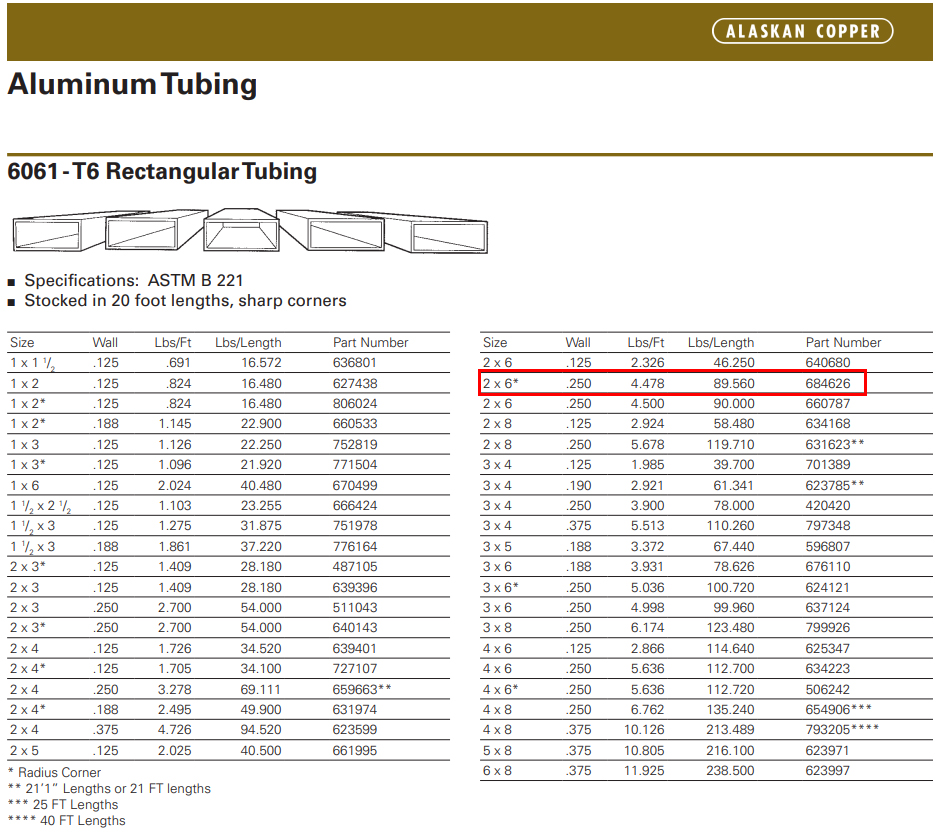Click the highlighted part number 684626
938x833 pixels.
coord(828,383)
